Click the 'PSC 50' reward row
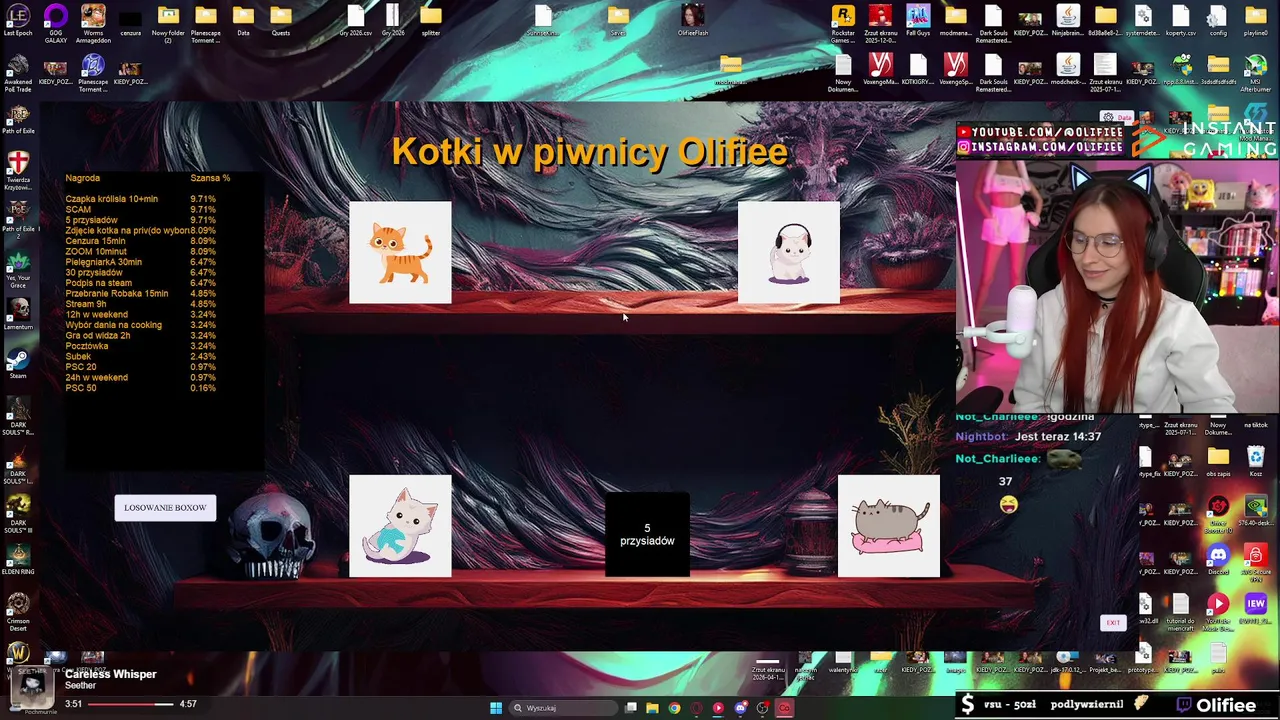1280x720 pixels. 140,388
